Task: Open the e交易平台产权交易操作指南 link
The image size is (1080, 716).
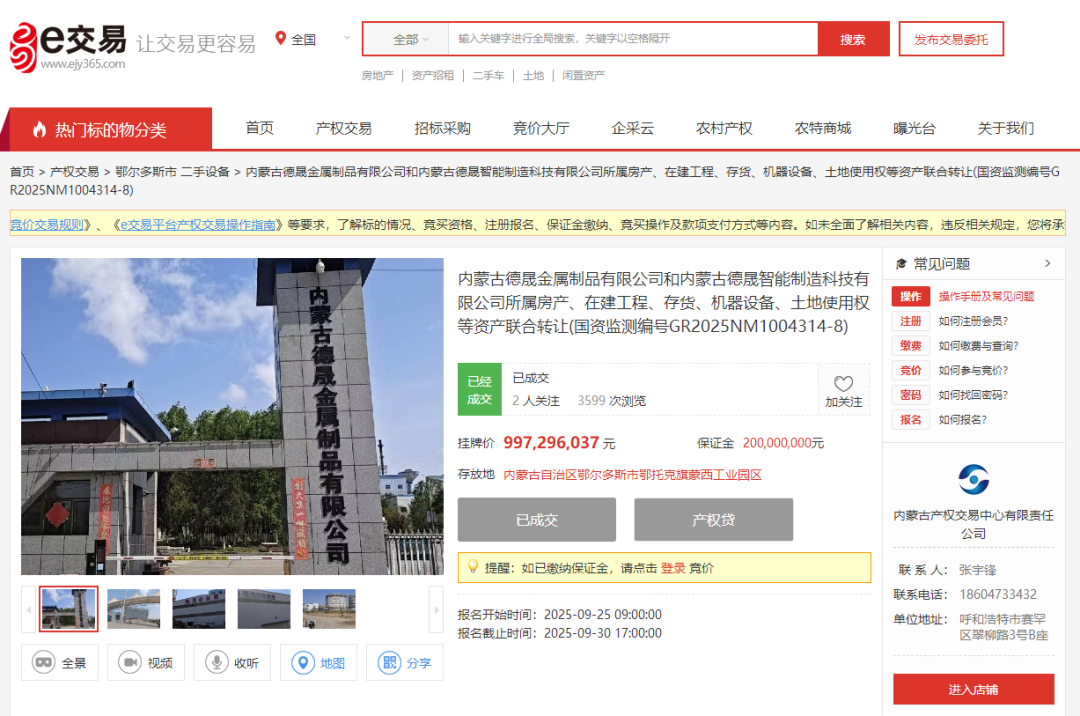Action: [x=198, y=224]
